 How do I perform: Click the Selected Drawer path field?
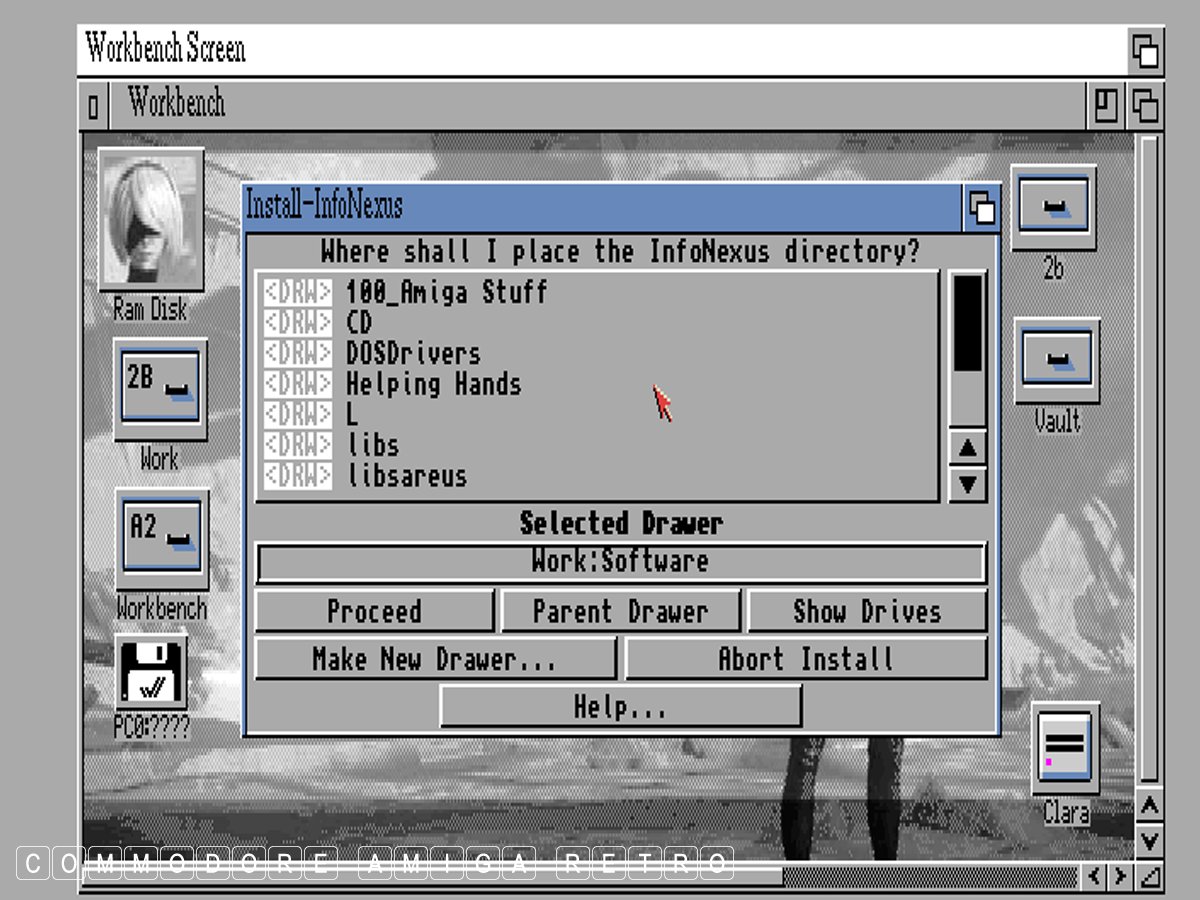click(620, 562)
